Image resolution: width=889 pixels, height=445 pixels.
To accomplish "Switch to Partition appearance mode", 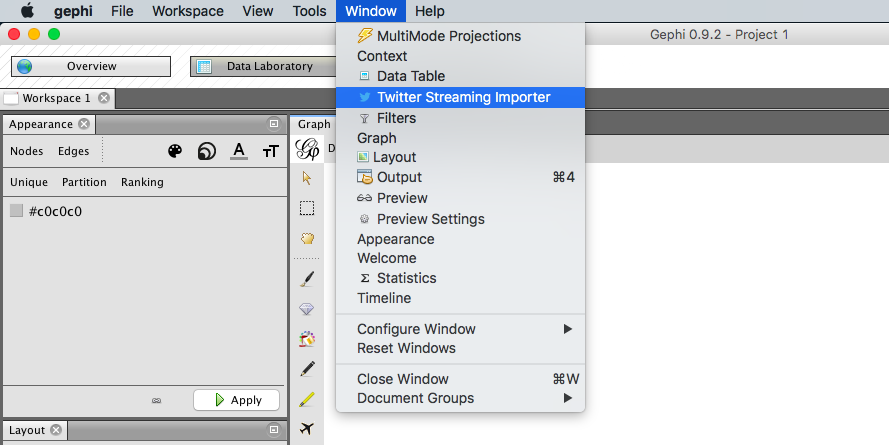I will (84, 182).
